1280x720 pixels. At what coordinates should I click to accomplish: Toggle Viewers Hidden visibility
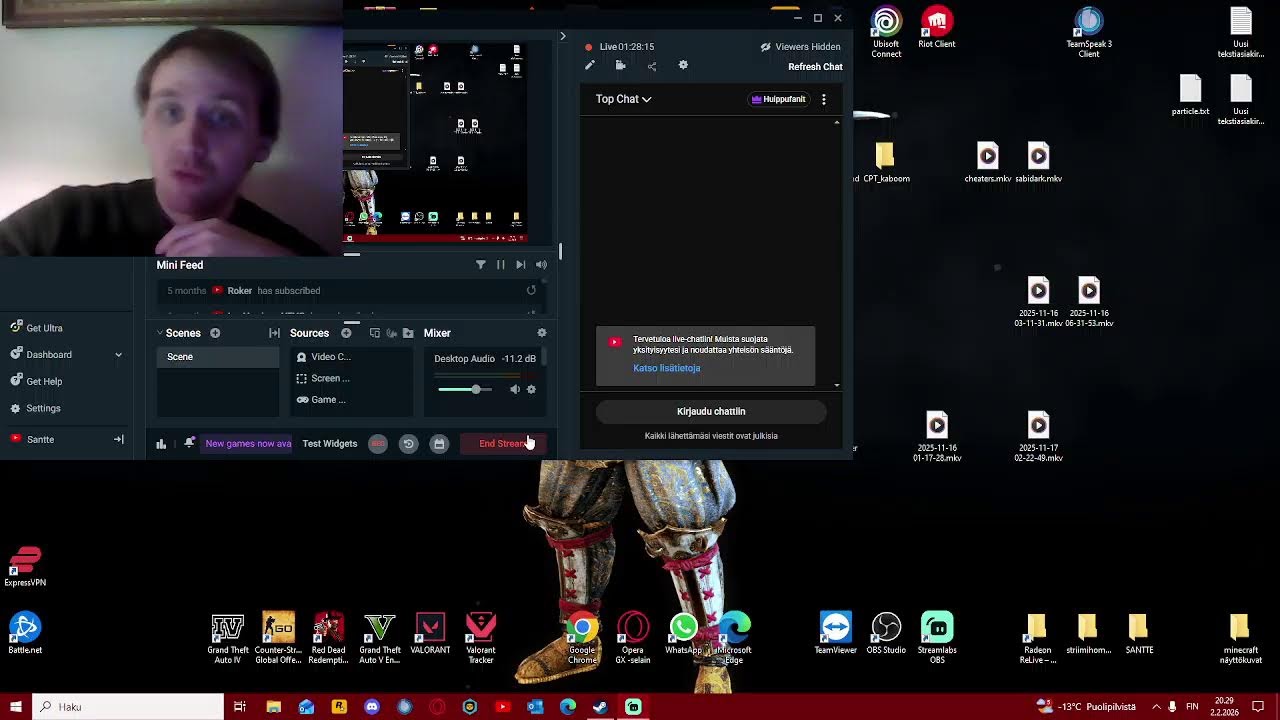pos(800,47)
